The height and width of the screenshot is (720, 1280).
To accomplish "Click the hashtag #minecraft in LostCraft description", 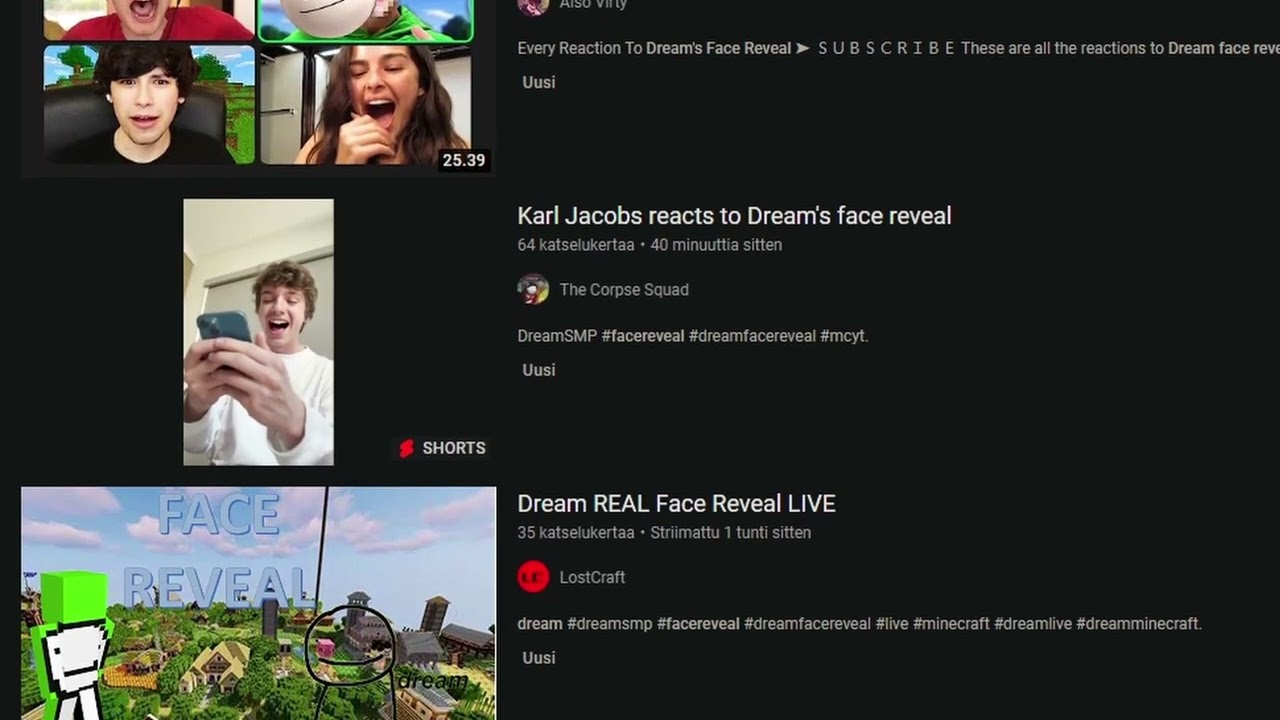I will pyautogui.click(x=951, y=624).
